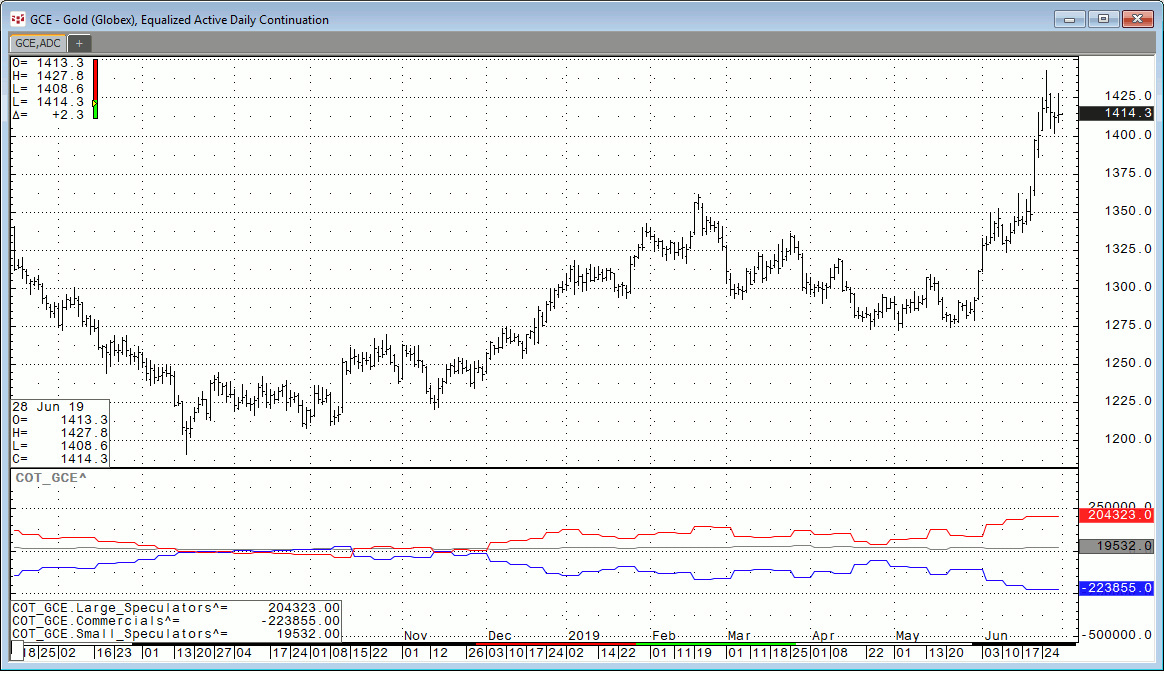
Task: Click the small box at time axis start
Action: click(x=17, y=652)
